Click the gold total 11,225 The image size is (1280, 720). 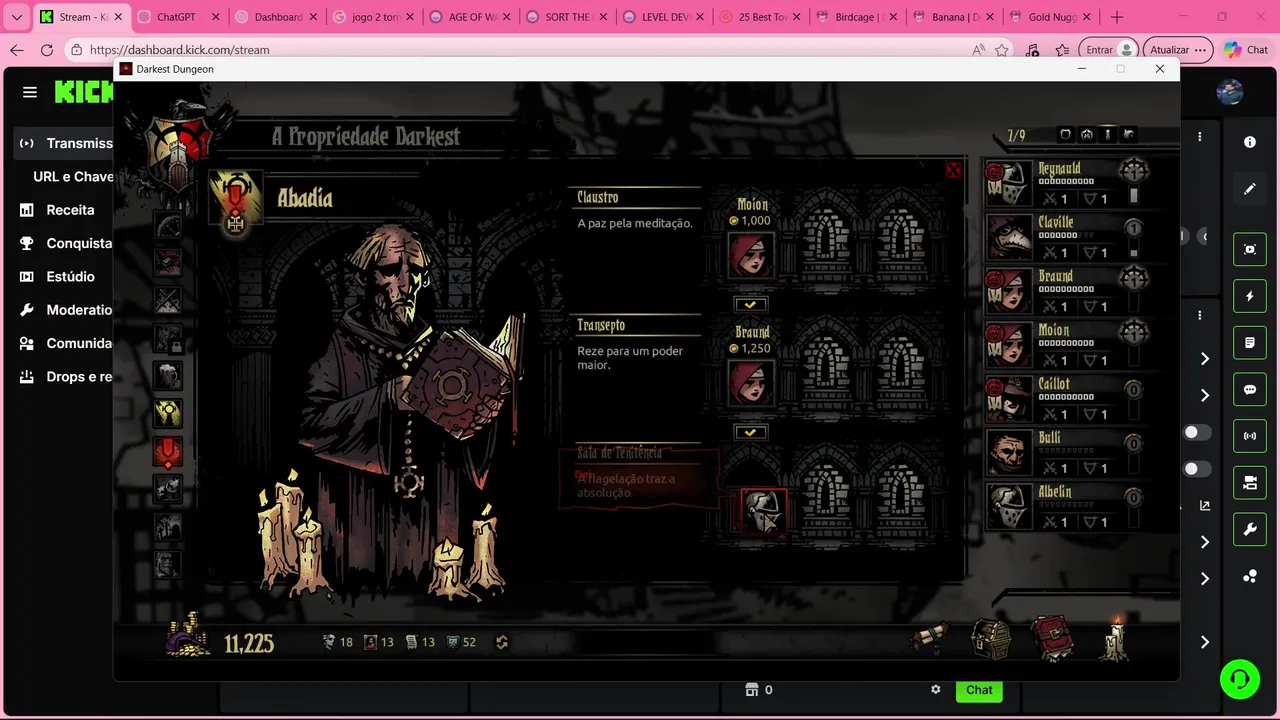point(249,643)
